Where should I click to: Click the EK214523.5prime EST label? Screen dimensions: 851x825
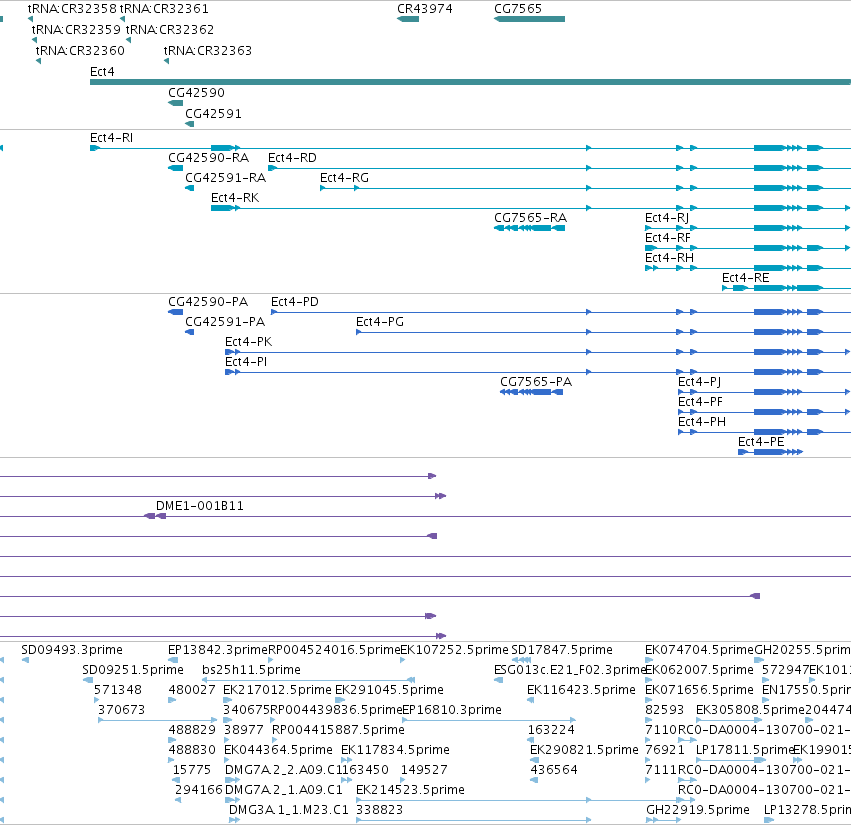click(x=410, y=790)
